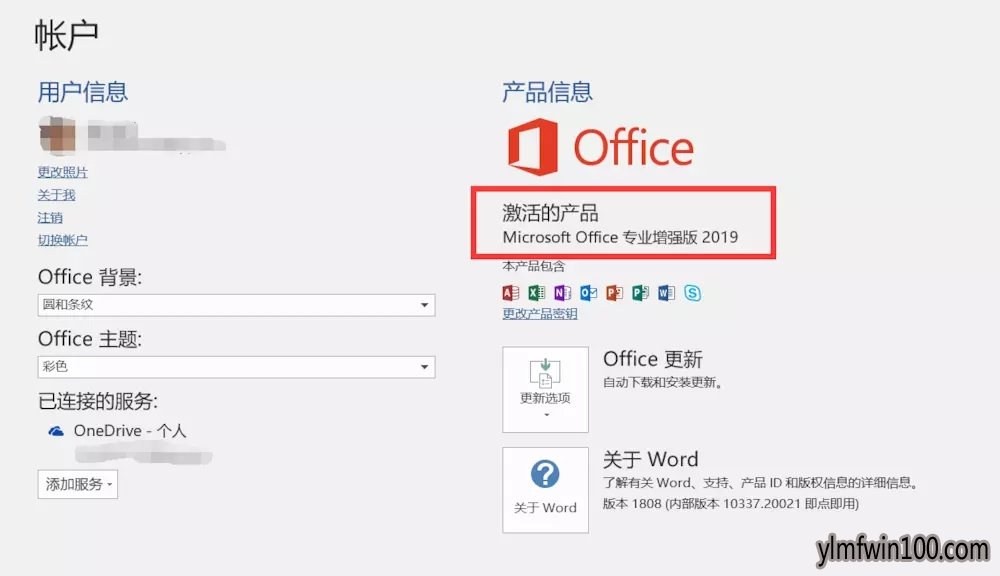This screenshot has width=1000, height=576.
Task: Click the PowerPoint app icon
Action: pos(614,293)
